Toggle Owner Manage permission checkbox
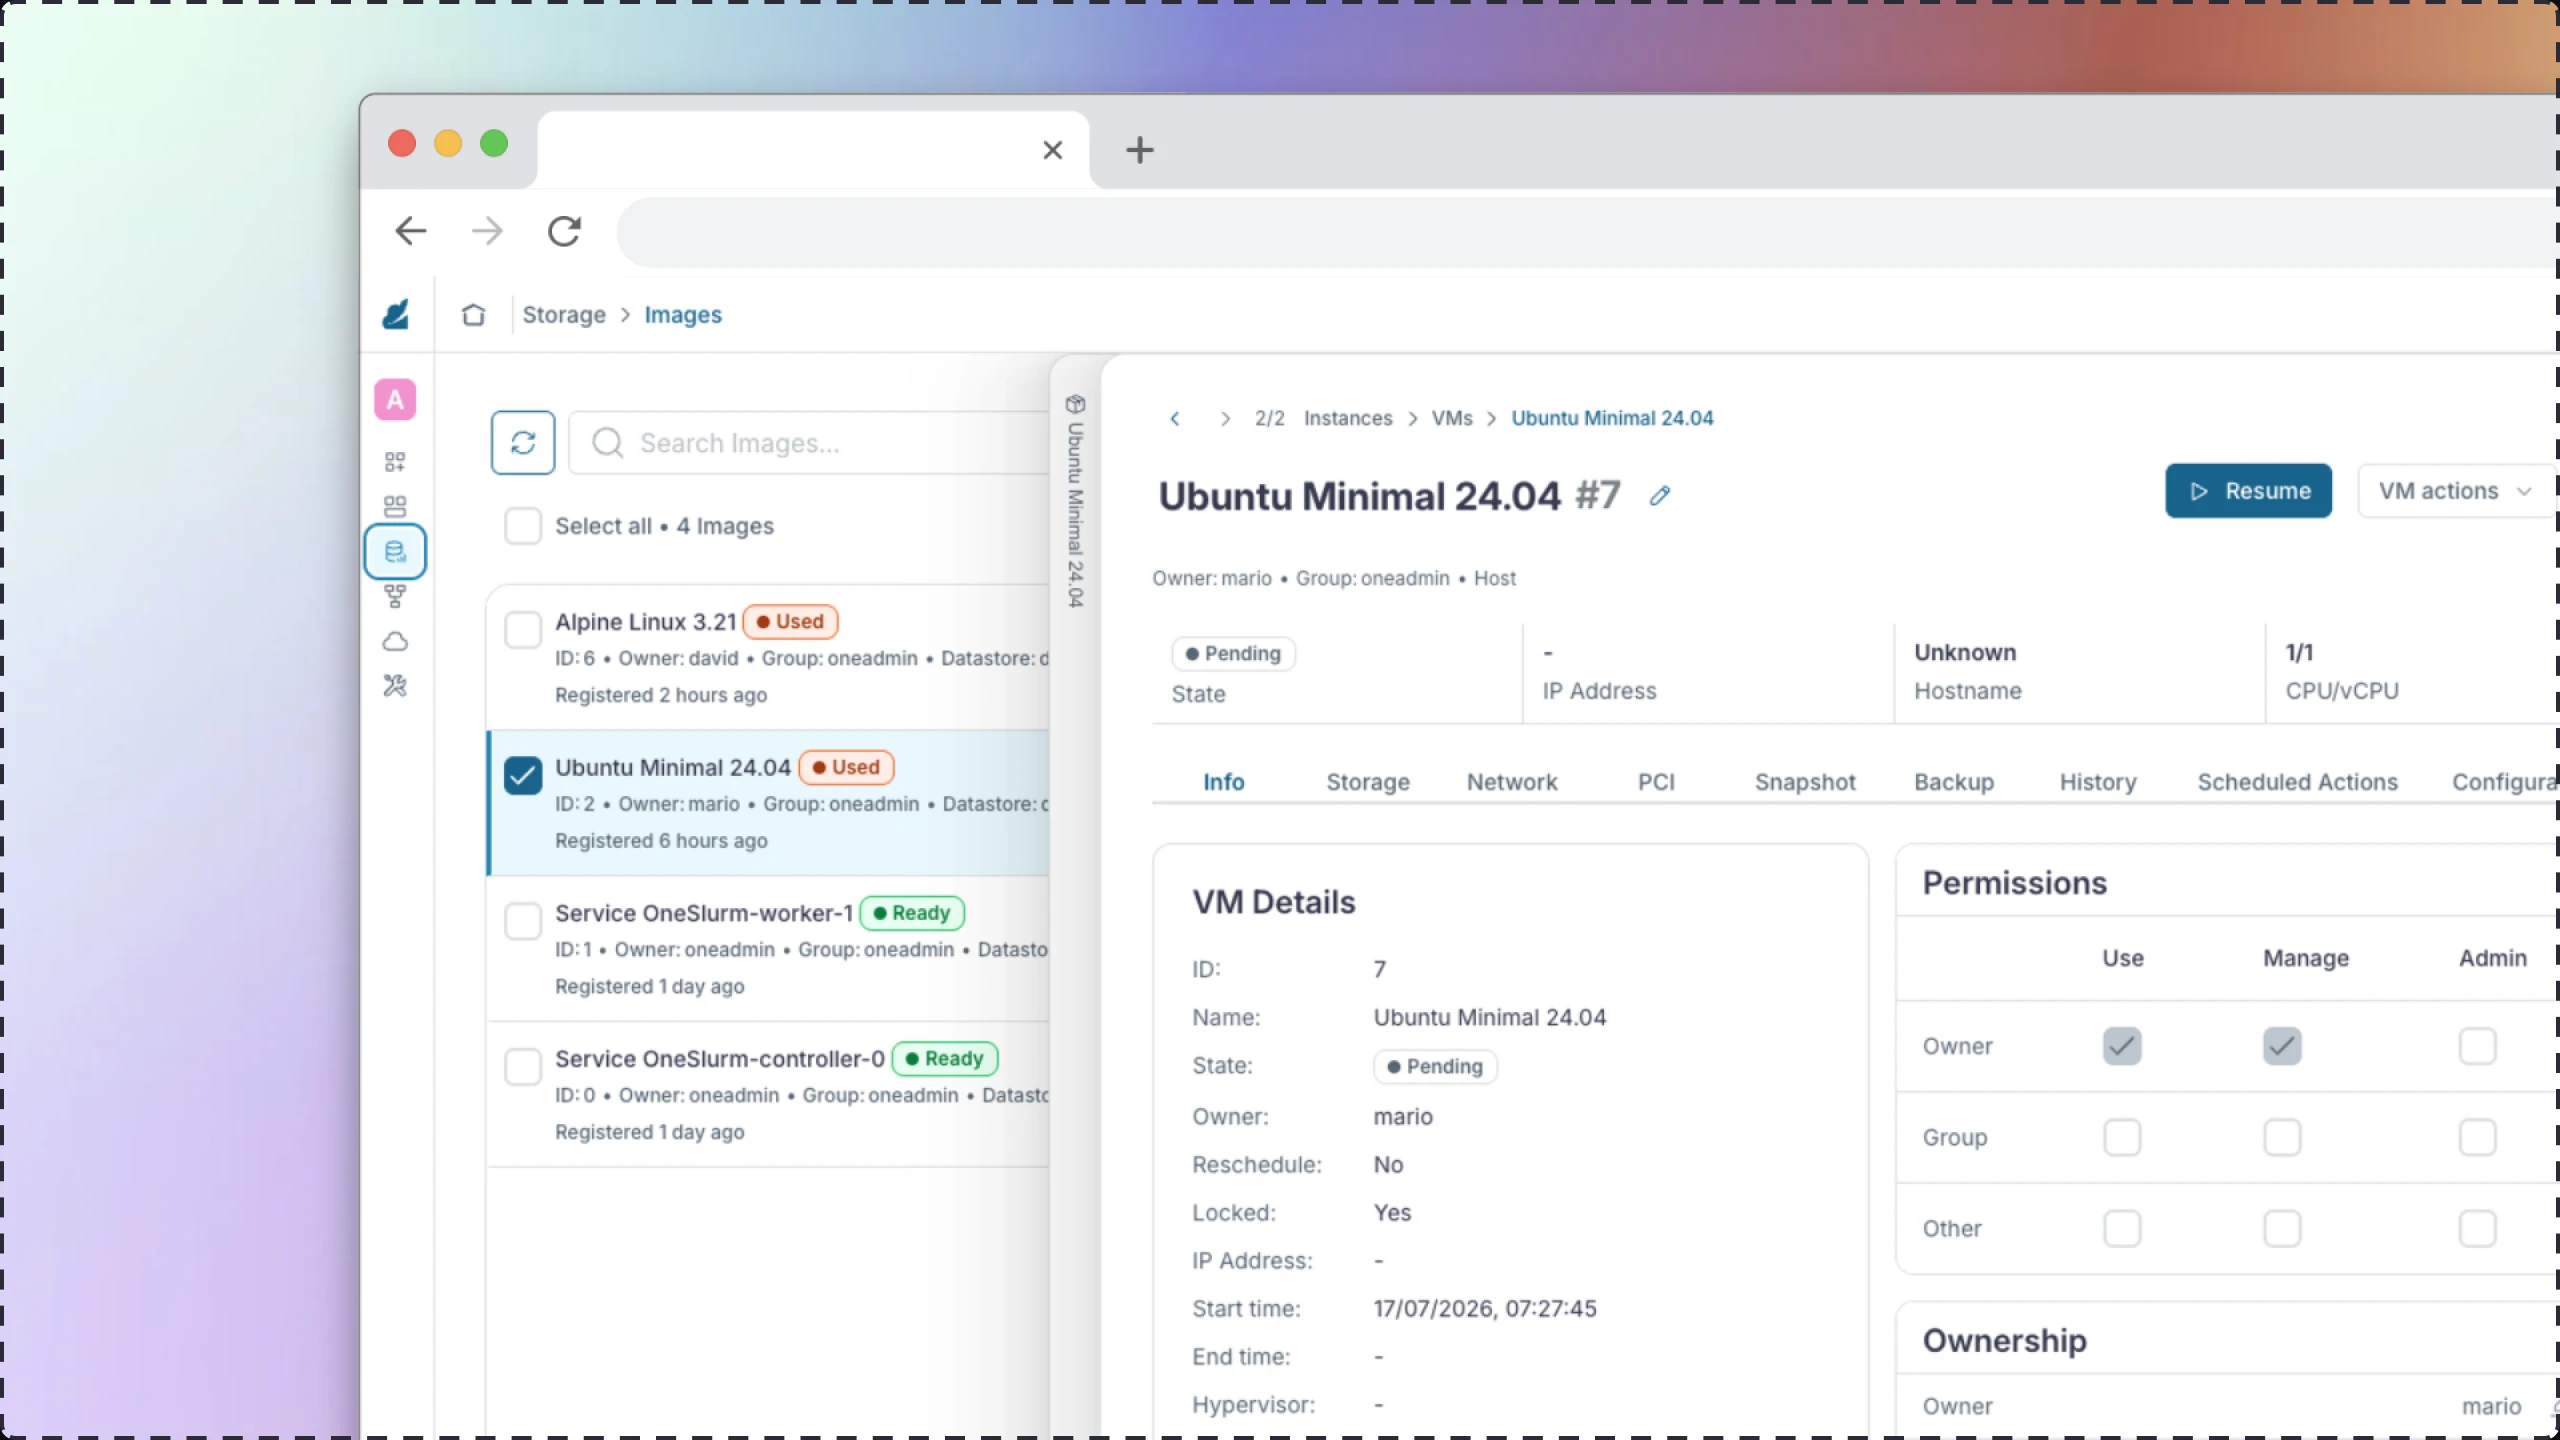 [x=2282, y=1046]
